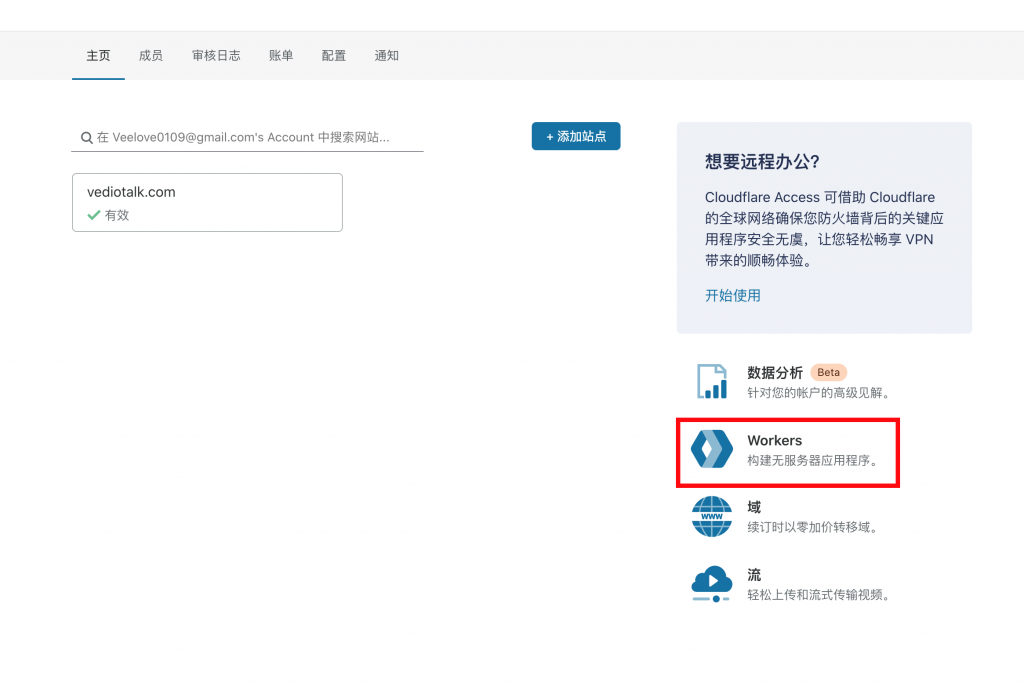Click the 开始使用 link

tap(732, 295)
